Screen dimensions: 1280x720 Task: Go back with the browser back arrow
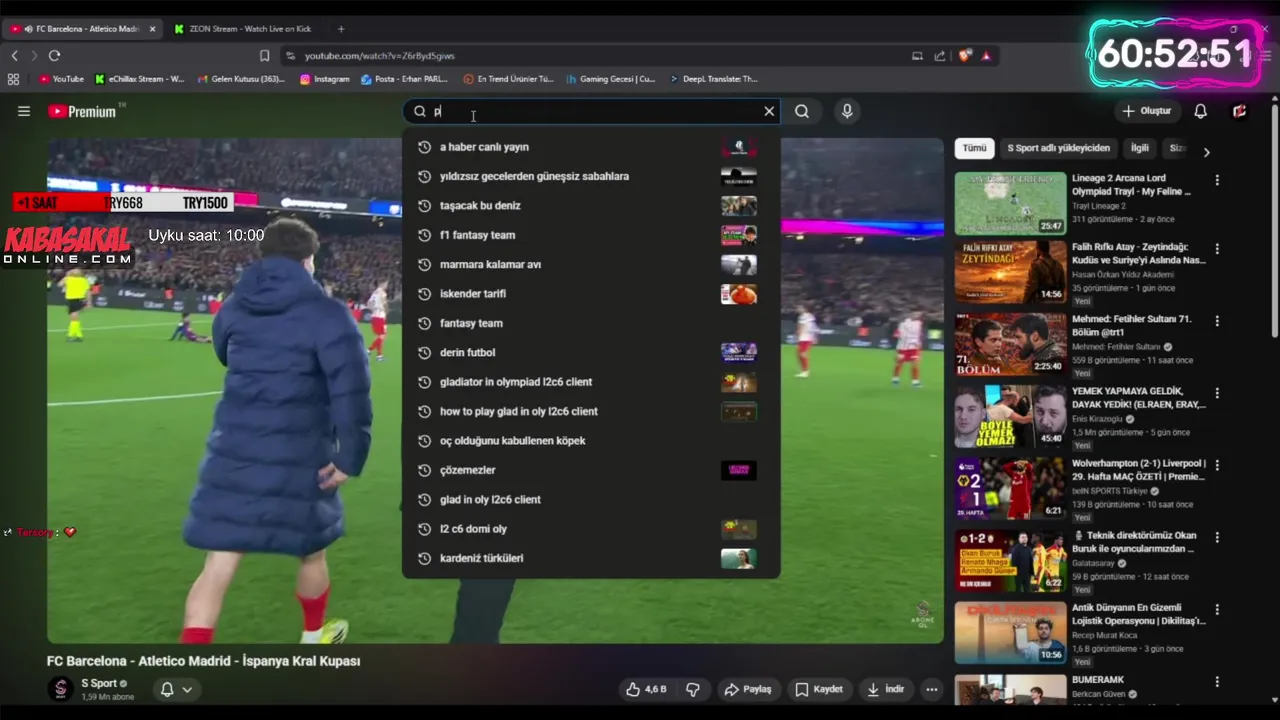click(14, 56)
